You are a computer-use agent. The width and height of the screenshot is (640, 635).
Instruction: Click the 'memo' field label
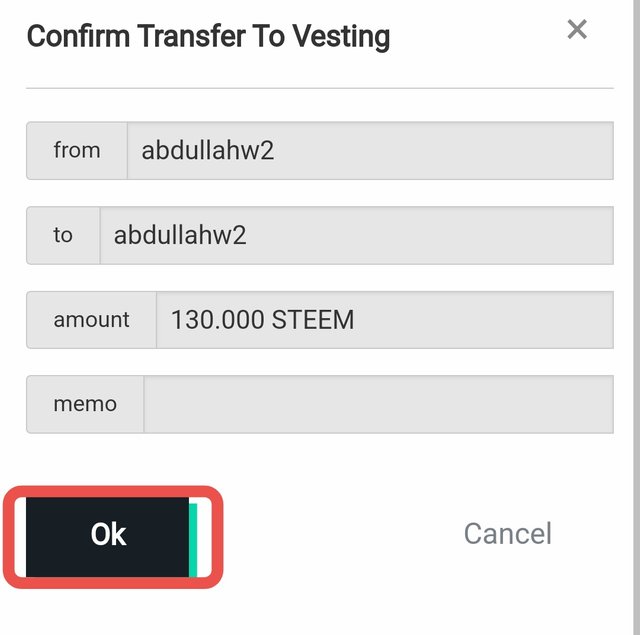pos(85,404)
